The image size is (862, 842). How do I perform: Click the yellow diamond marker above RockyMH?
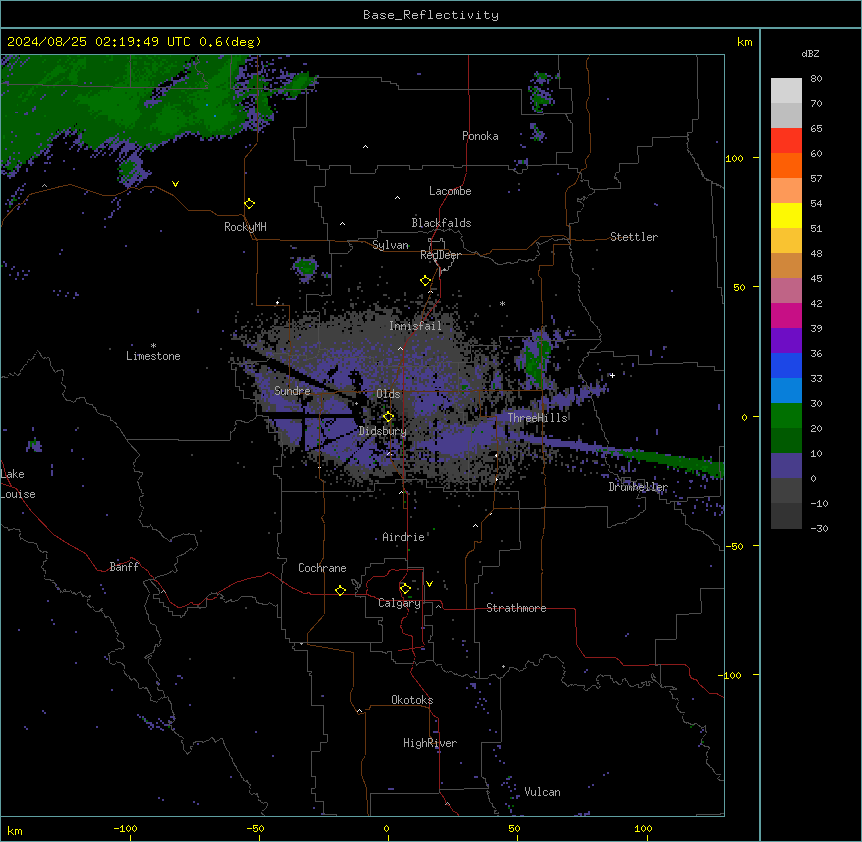coord(250,204)
